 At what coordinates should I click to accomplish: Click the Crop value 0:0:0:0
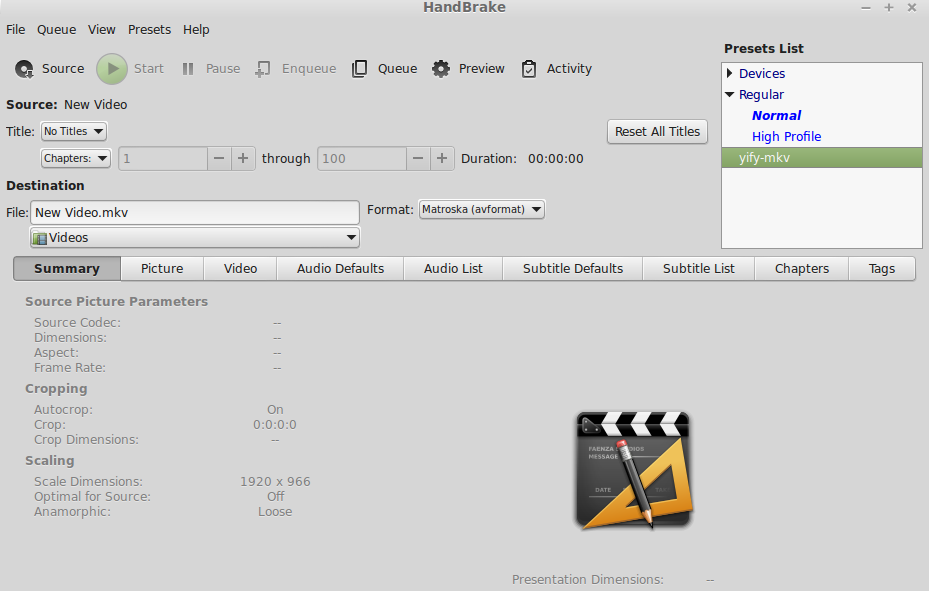pos(275,425)
